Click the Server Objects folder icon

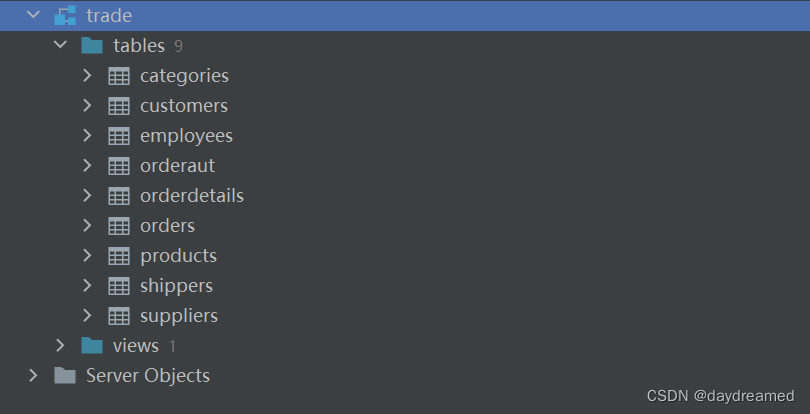65,376
